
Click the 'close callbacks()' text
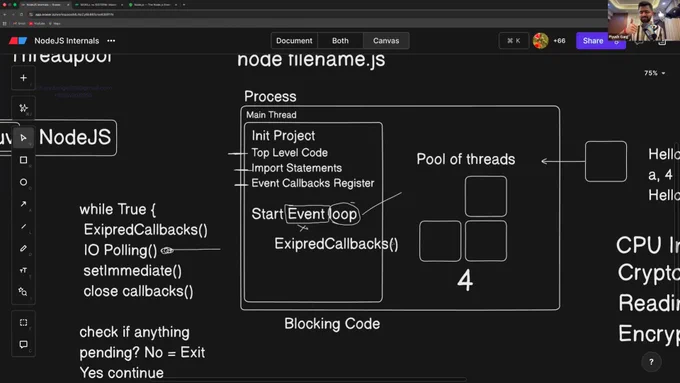click(138, 291)
